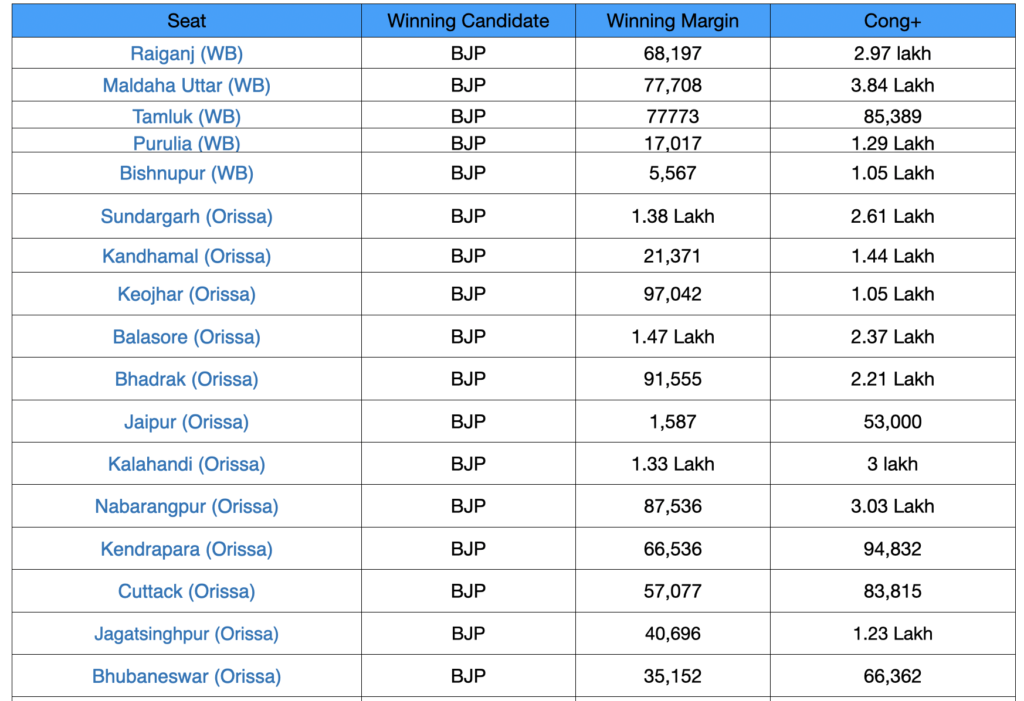Select the Cong+ column header
The image size is (1024, 701).
(x=892, y=21)
